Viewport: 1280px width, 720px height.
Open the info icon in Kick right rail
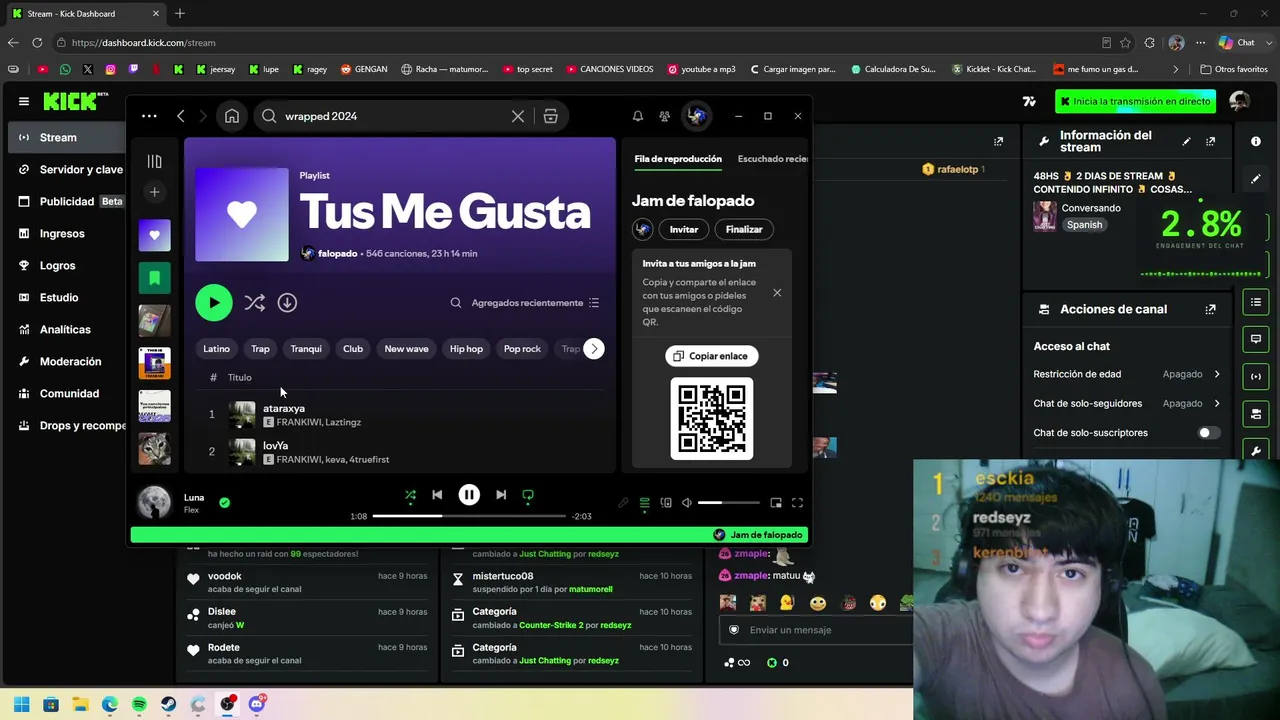[x=1256, y=141]
